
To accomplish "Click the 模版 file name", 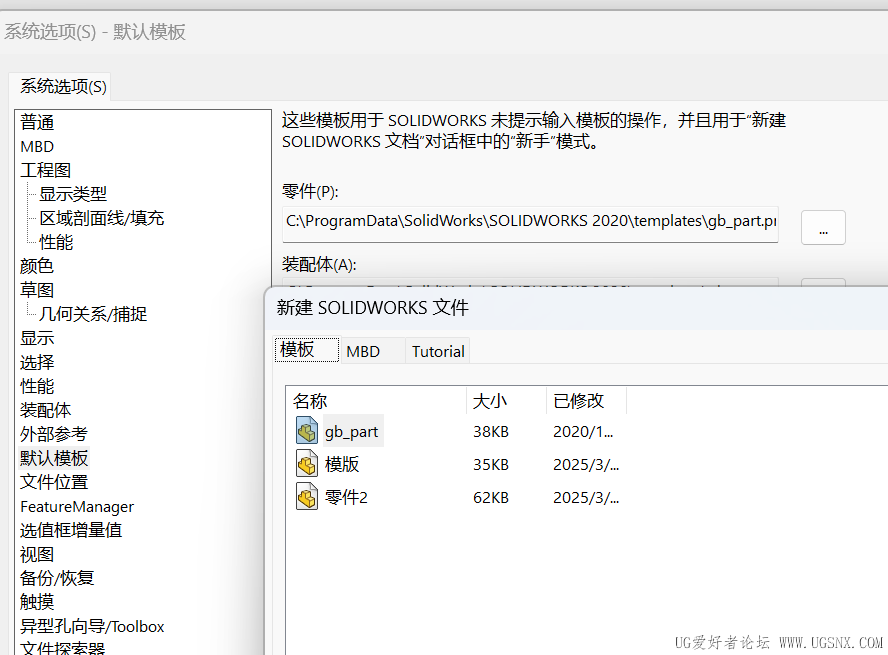I will click(342, 464).
